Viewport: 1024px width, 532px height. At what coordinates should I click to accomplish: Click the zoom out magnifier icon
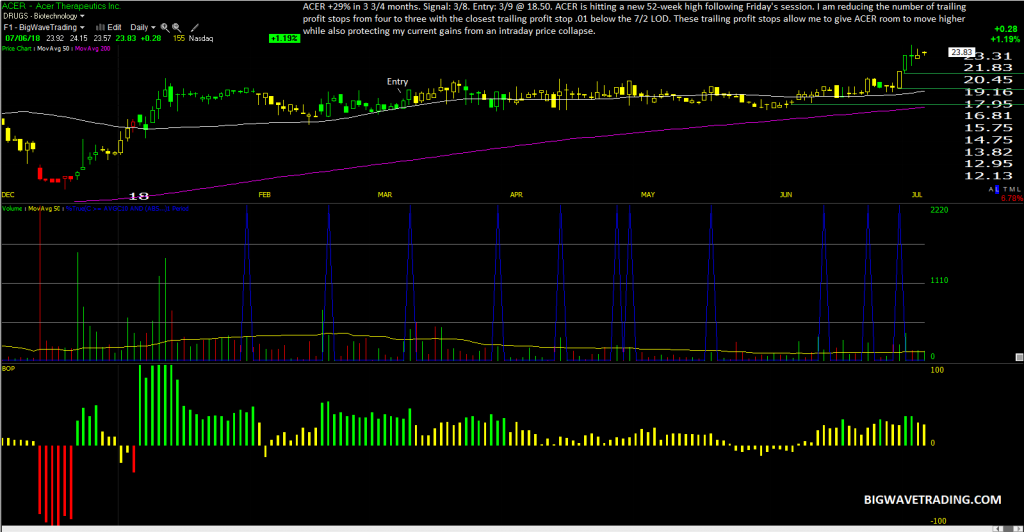[177, 27]
